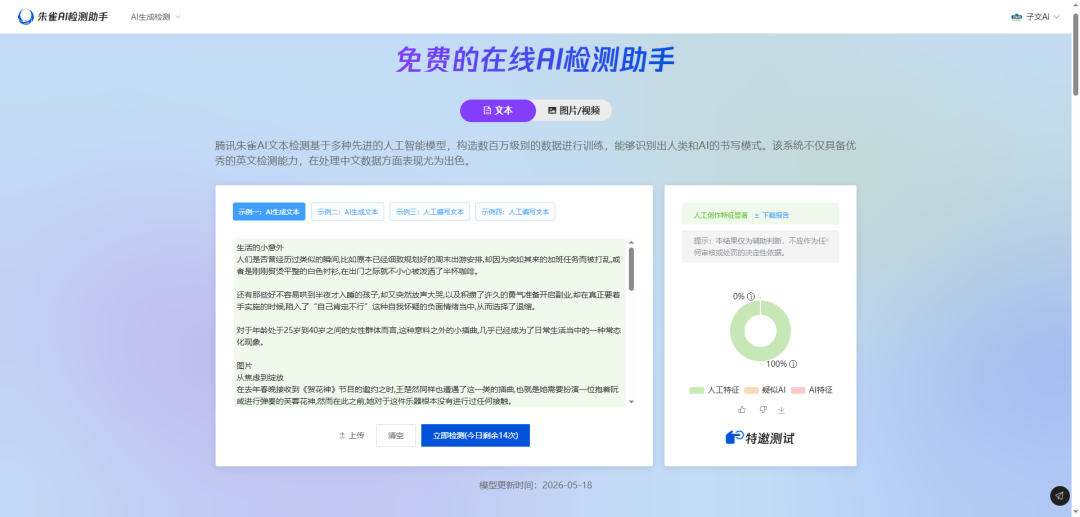Click the 上传 upload button
Screen dimensions: 1080x517
click(x=351, y=436)
